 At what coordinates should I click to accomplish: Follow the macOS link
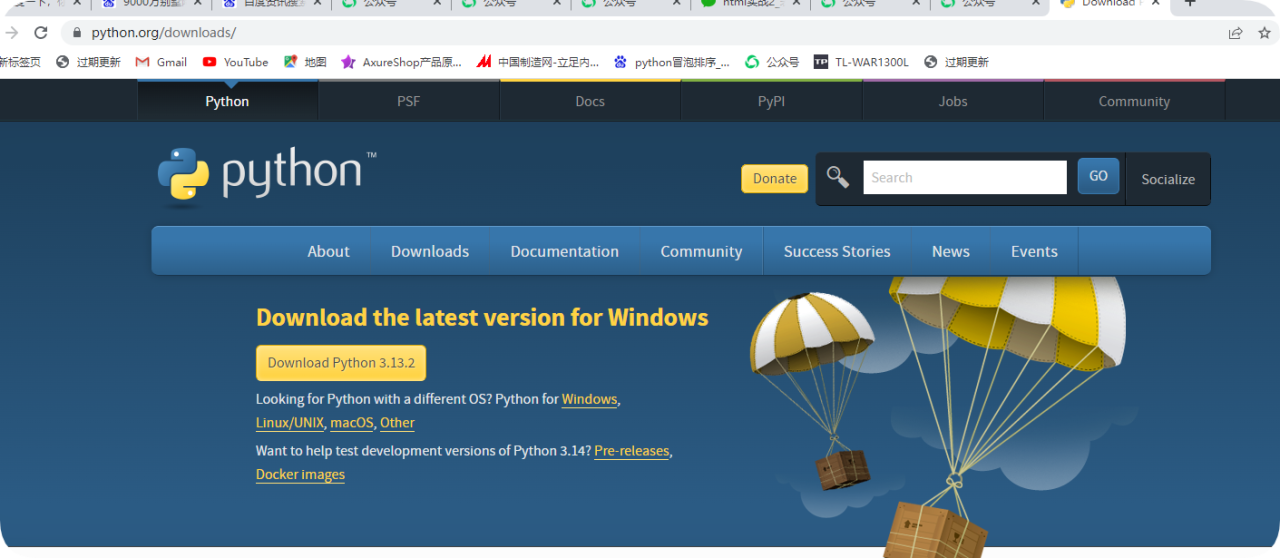[x=352, y=423]
